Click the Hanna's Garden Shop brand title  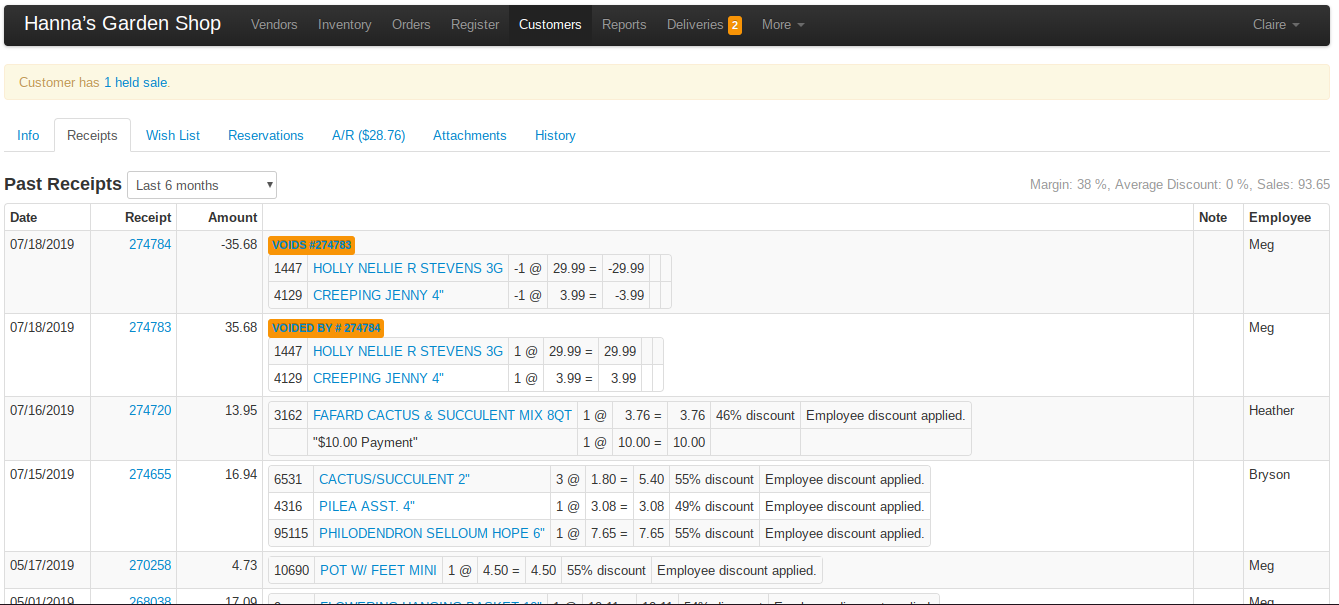tap(122, 24)
